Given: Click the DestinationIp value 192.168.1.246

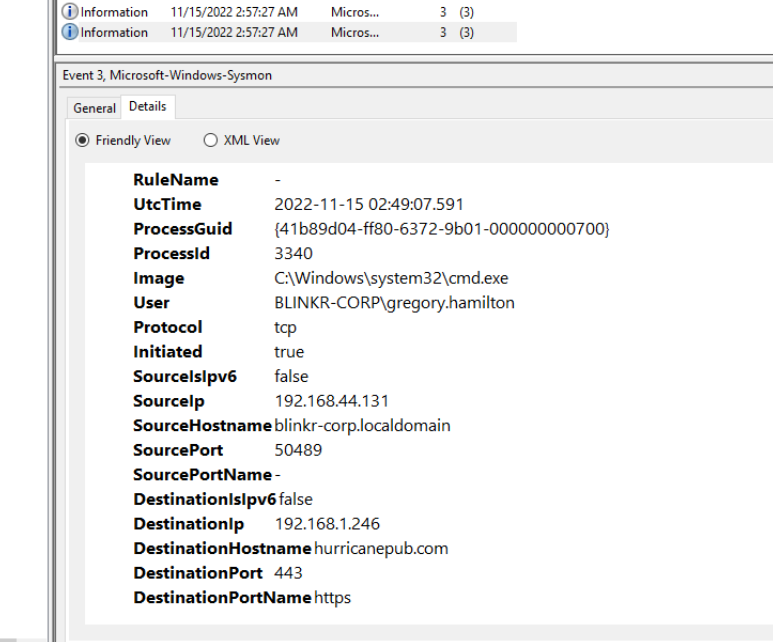Looking at the screenshot, I should (x=327, y=524).
